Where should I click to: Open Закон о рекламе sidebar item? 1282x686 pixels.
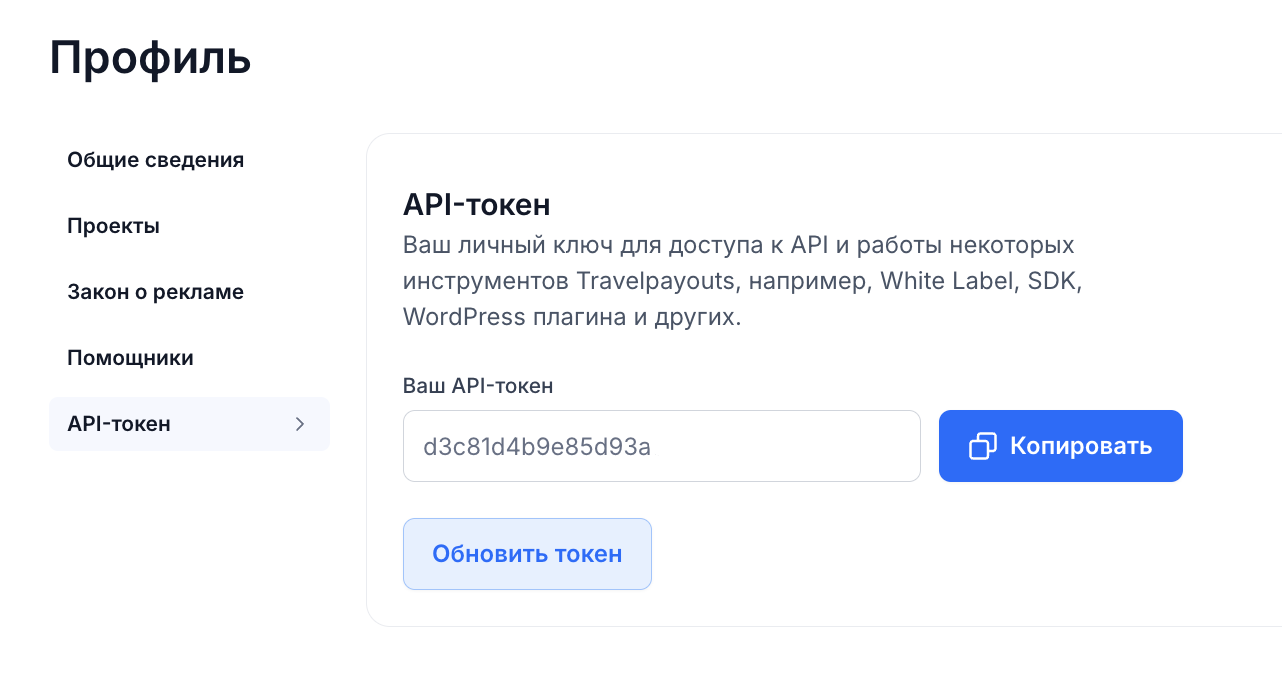(156, 292)
